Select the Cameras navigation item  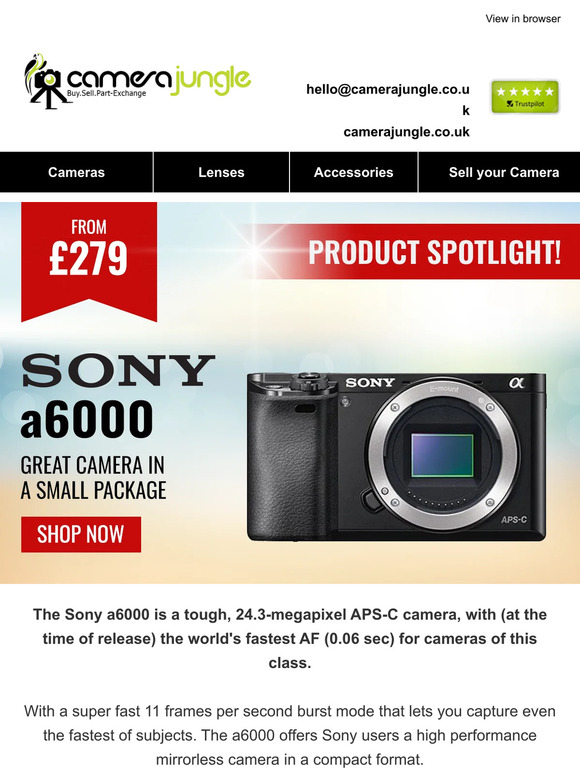(x=77, y=172)
